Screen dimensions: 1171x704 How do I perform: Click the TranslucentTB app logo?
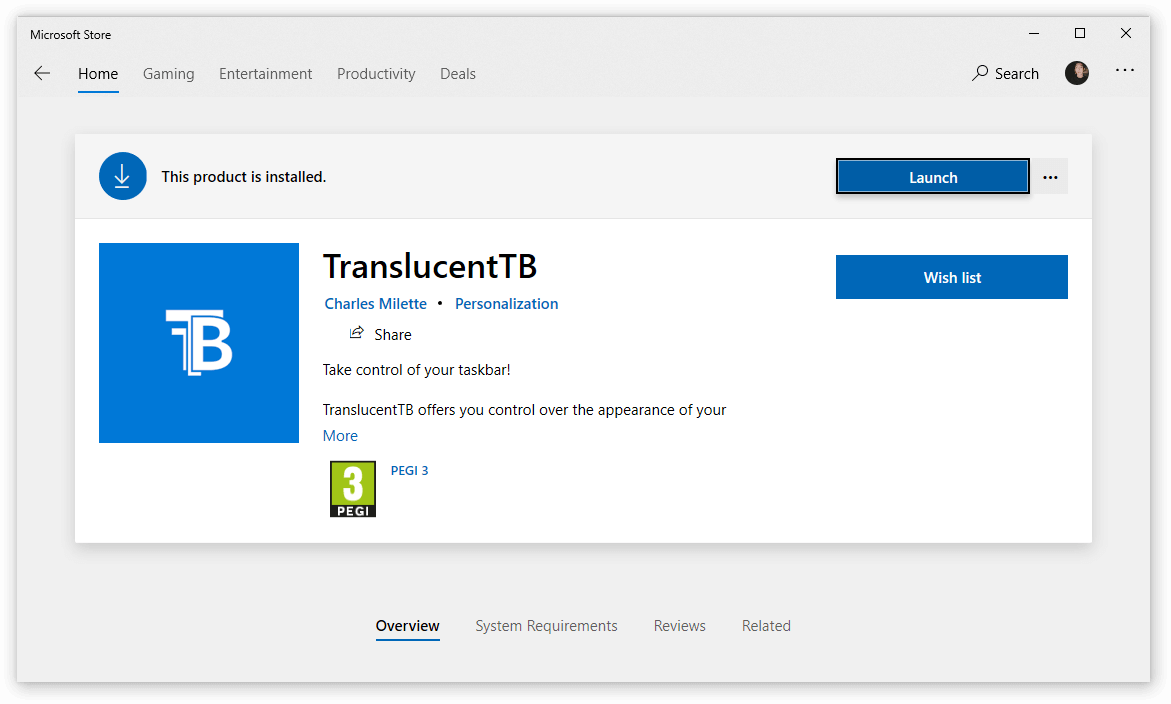pos(199,343)
